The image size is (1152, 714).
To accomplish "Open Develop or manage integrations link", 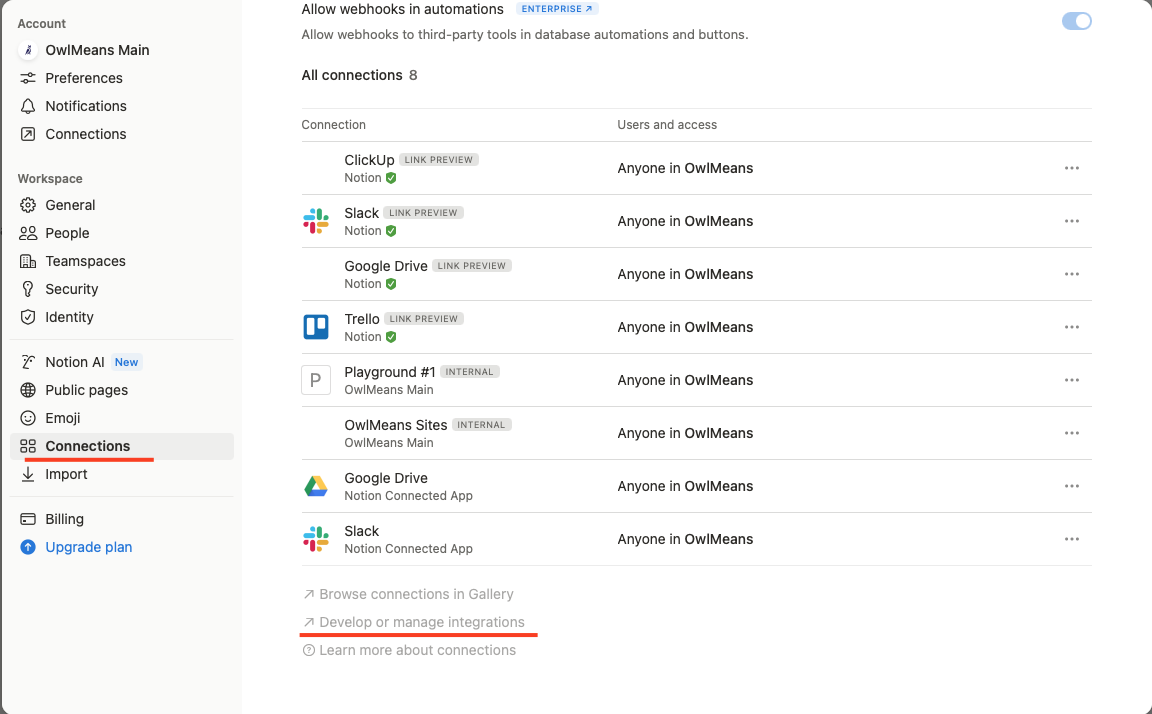I will [414, 622].
